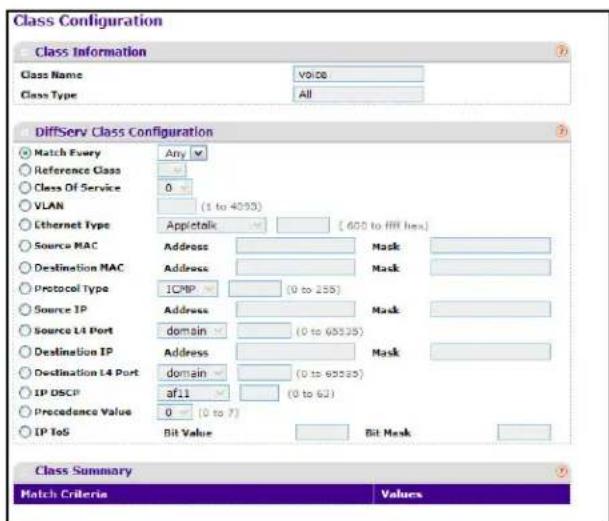This screenshot has width=609, height=521.
Task: Click the Source L4 Port number field
Action: click(x=264, y=331)
